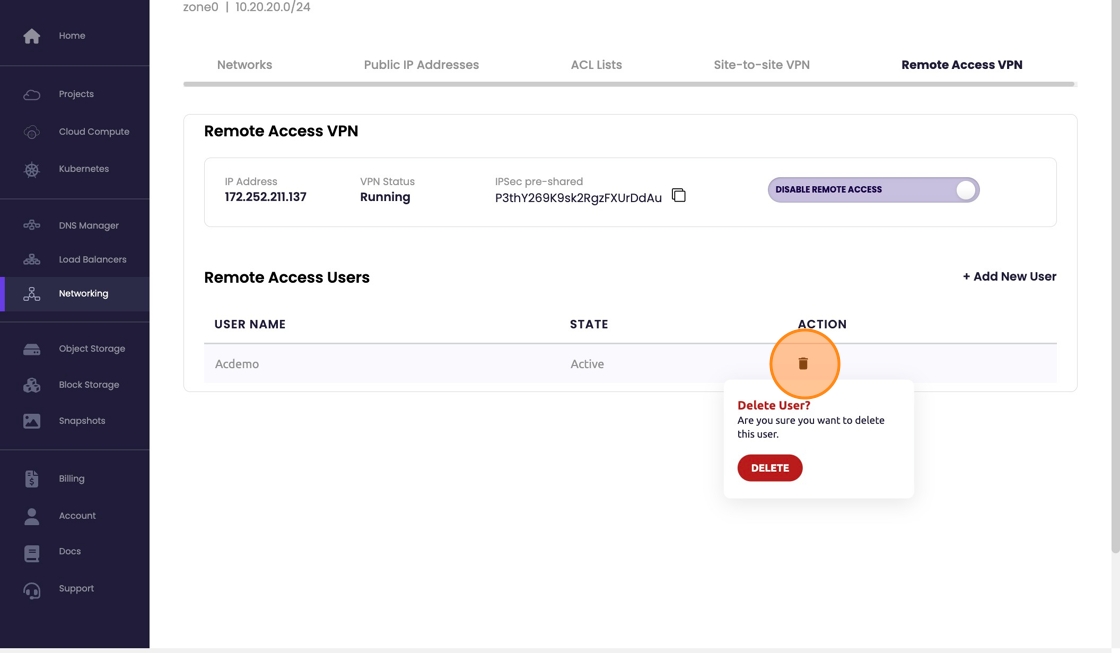Go to the Site-to-site VPN tab
This screenshot has height=653, width=1120.
(761, 65)
